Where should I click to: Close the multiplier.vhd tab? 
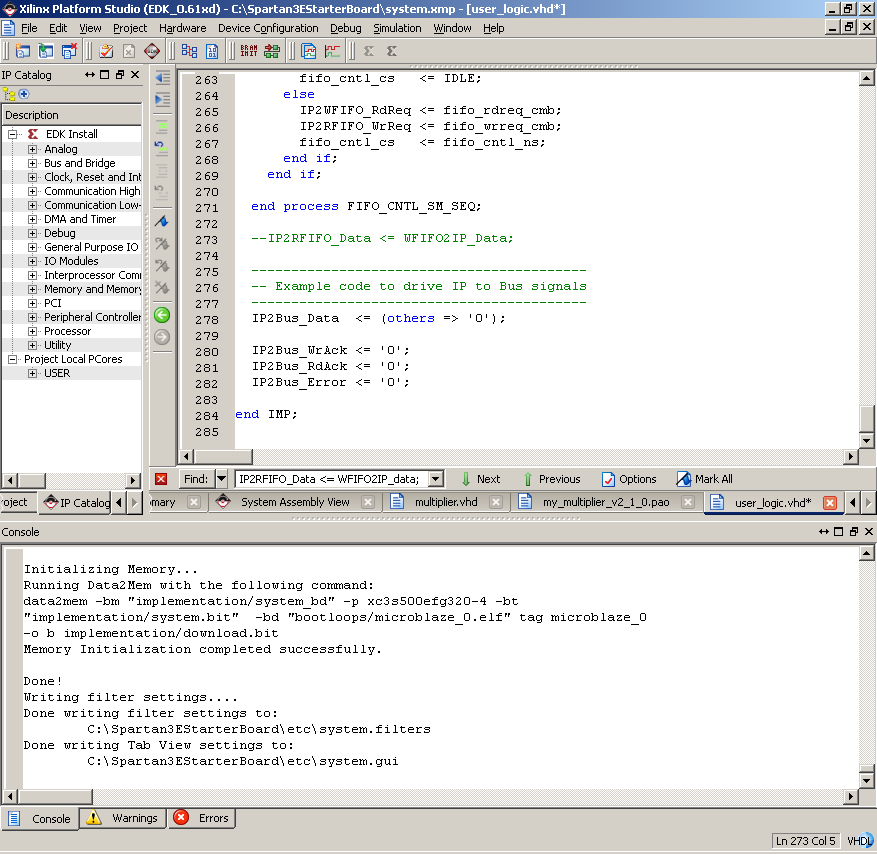tap(496, 502)
